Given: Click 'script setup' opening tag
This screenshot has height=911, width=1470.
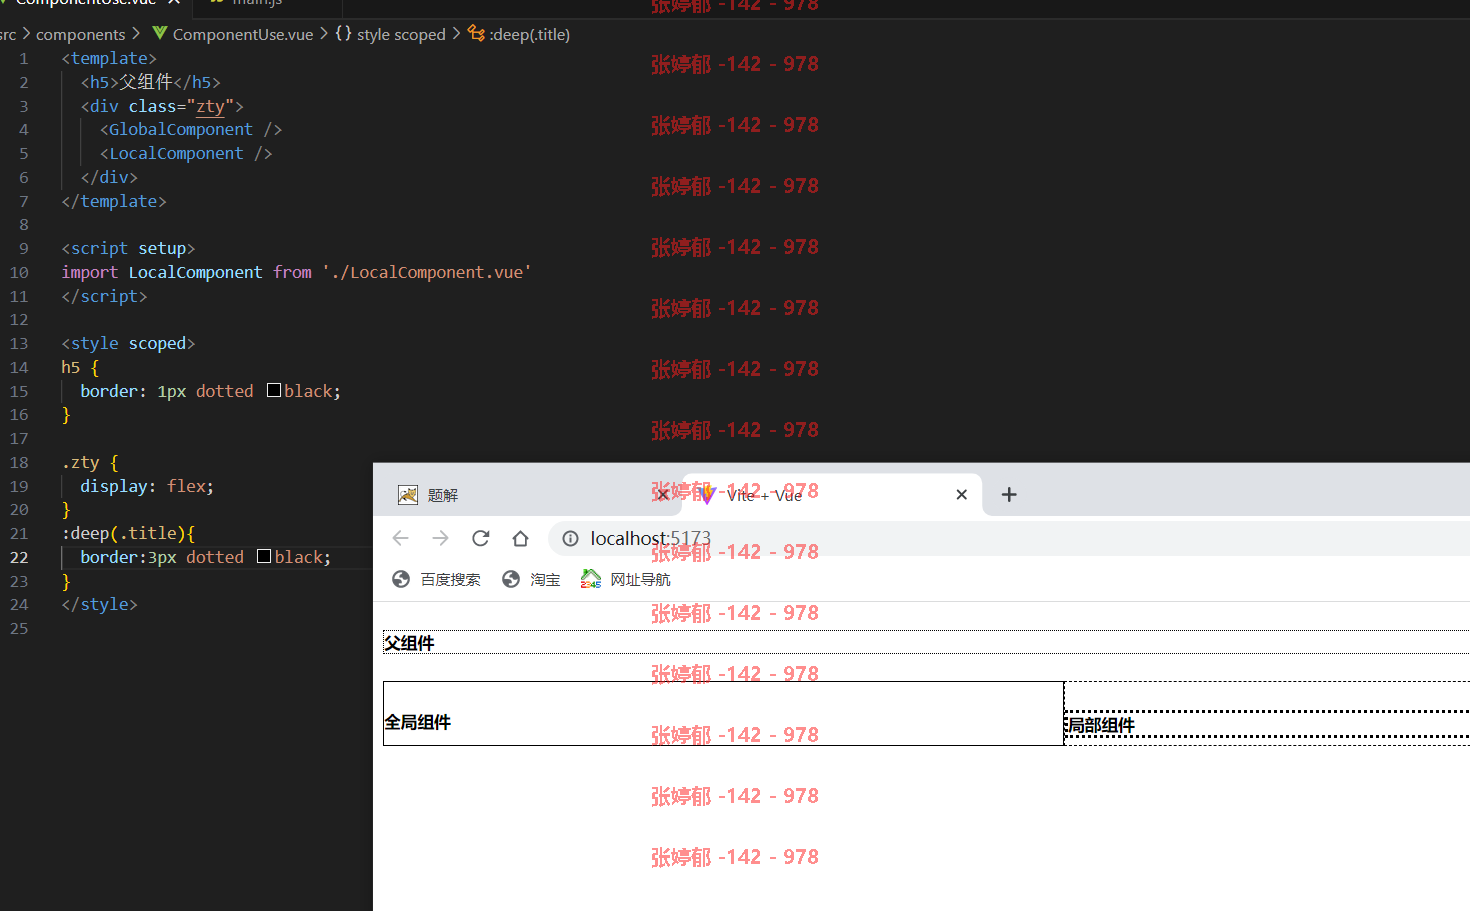Looking at the screenshot, I should tap(128, 248).
